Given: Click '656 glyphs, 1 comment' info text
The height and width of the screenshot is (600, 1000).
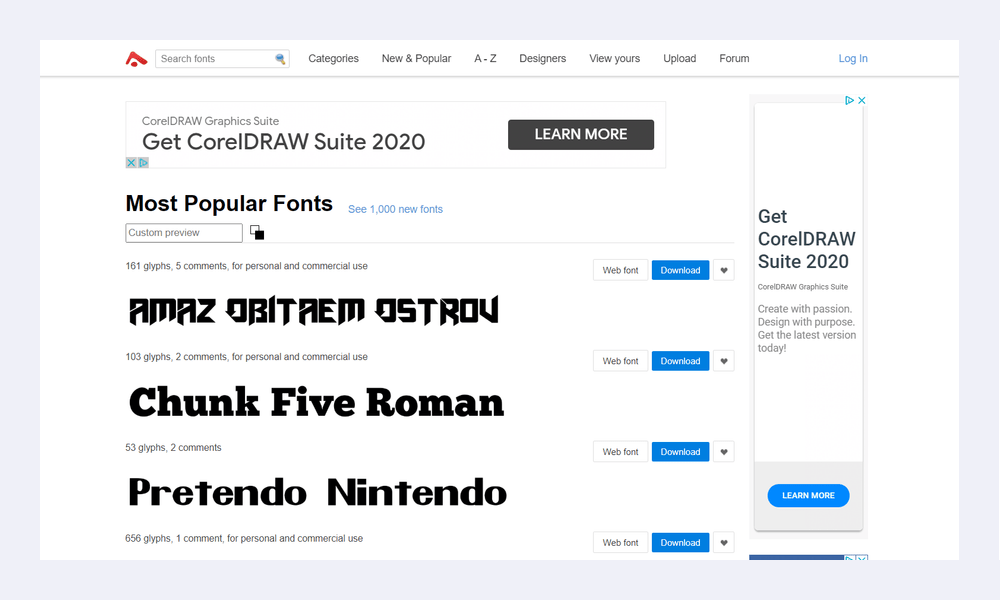Looking at the screenshot, I should point(244,539).
